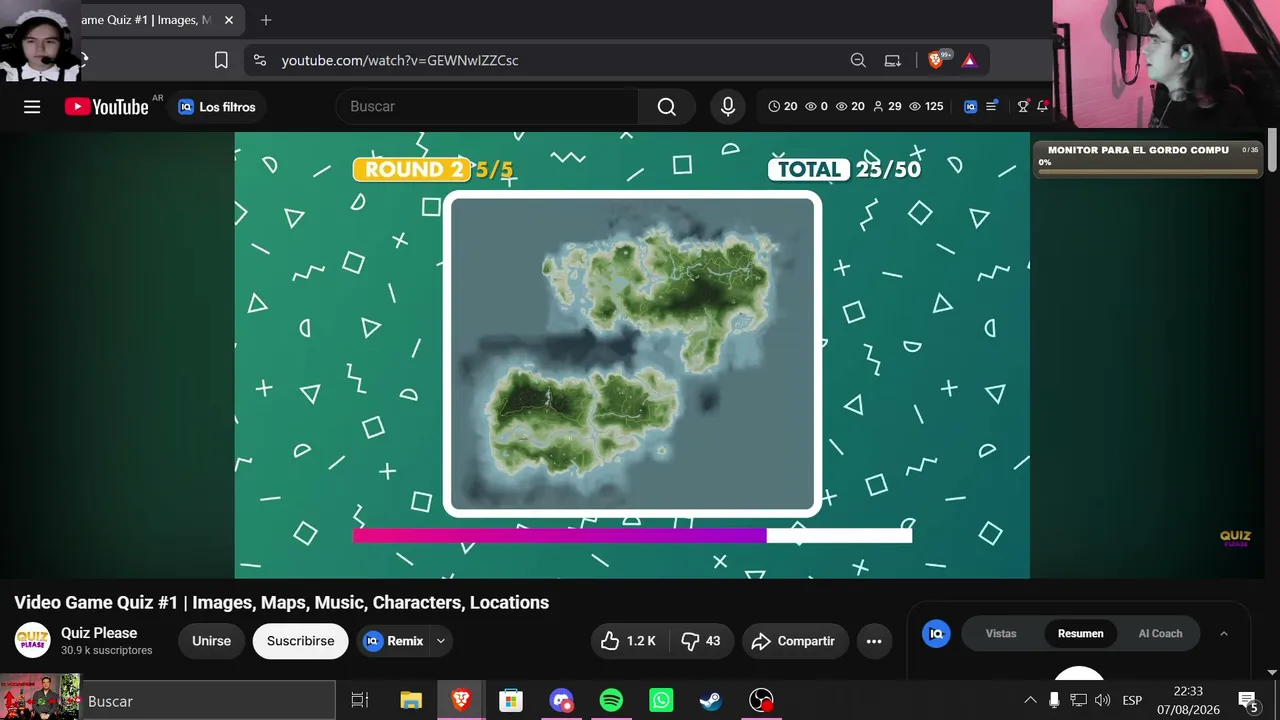Open Brave Rewards triangle icon
Image resolution: width=1280 pixels, height=720 pixels.
(969, 60)
